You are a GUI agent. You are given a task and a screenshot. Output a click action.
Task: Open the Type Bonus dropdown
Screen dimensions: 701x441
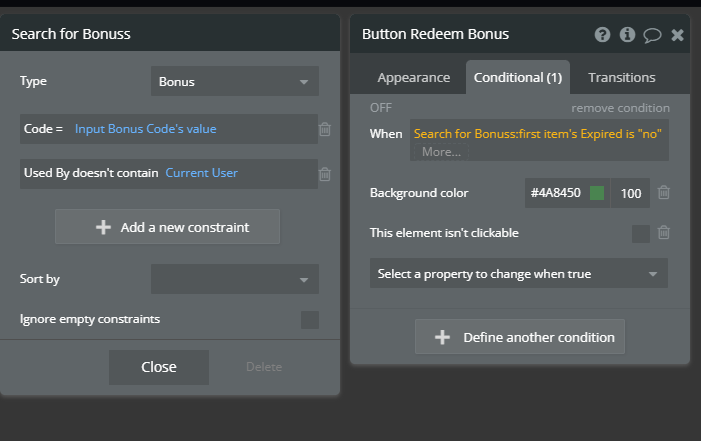click(x=235, y=82)
